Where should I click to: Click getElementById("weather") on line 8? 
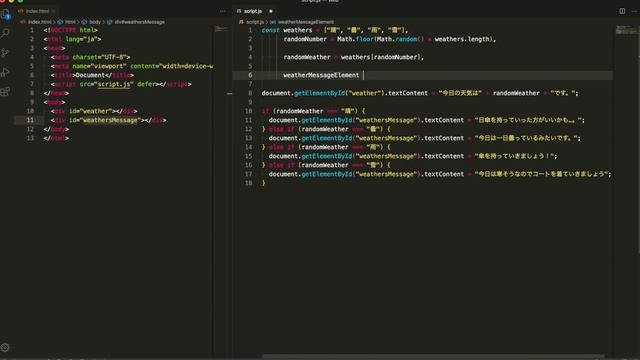click(x=339, y=93)
